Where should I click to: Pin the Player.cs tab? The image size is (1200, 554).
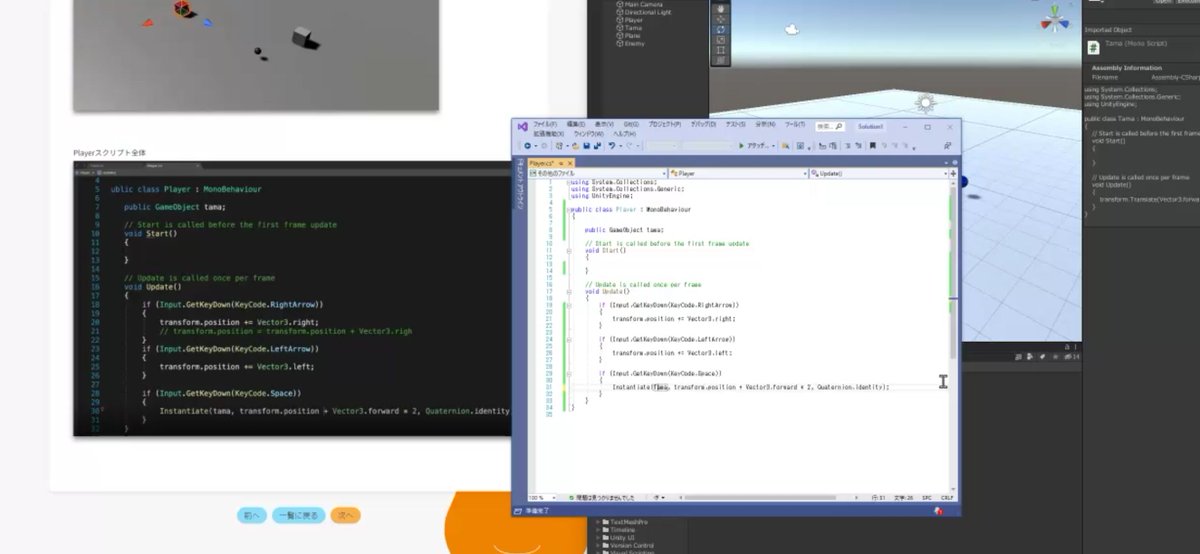560,163
